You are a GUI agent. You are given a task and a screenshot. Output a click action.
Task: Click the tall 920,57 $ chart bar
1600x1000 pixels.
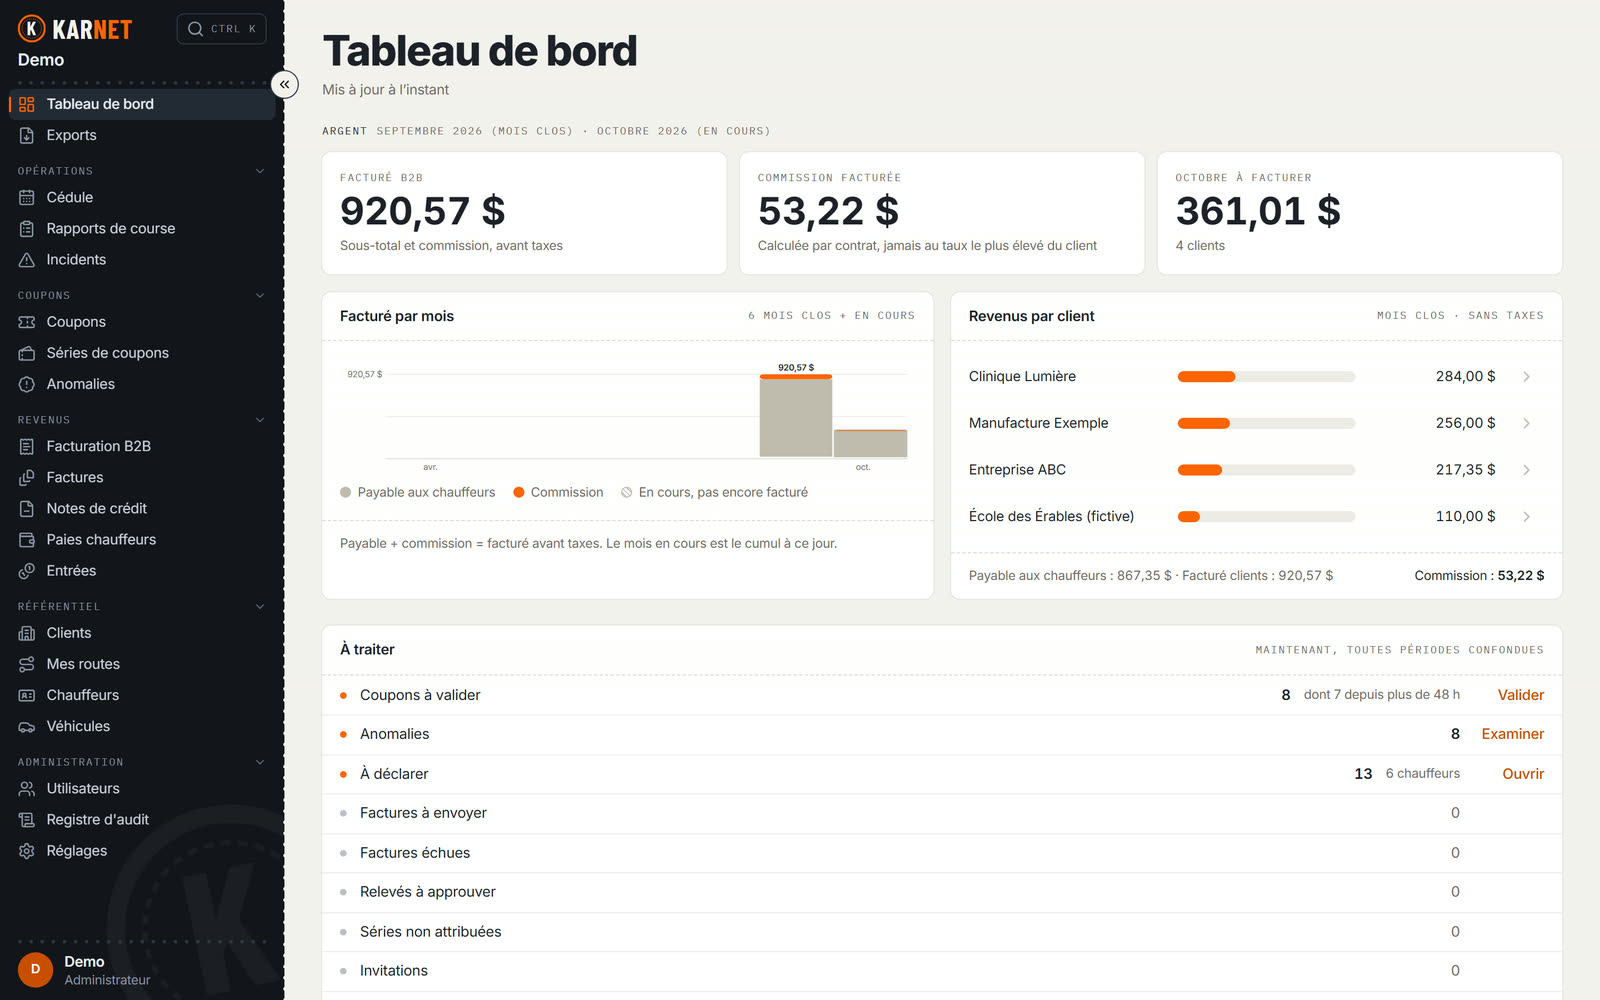click(796, 416)
